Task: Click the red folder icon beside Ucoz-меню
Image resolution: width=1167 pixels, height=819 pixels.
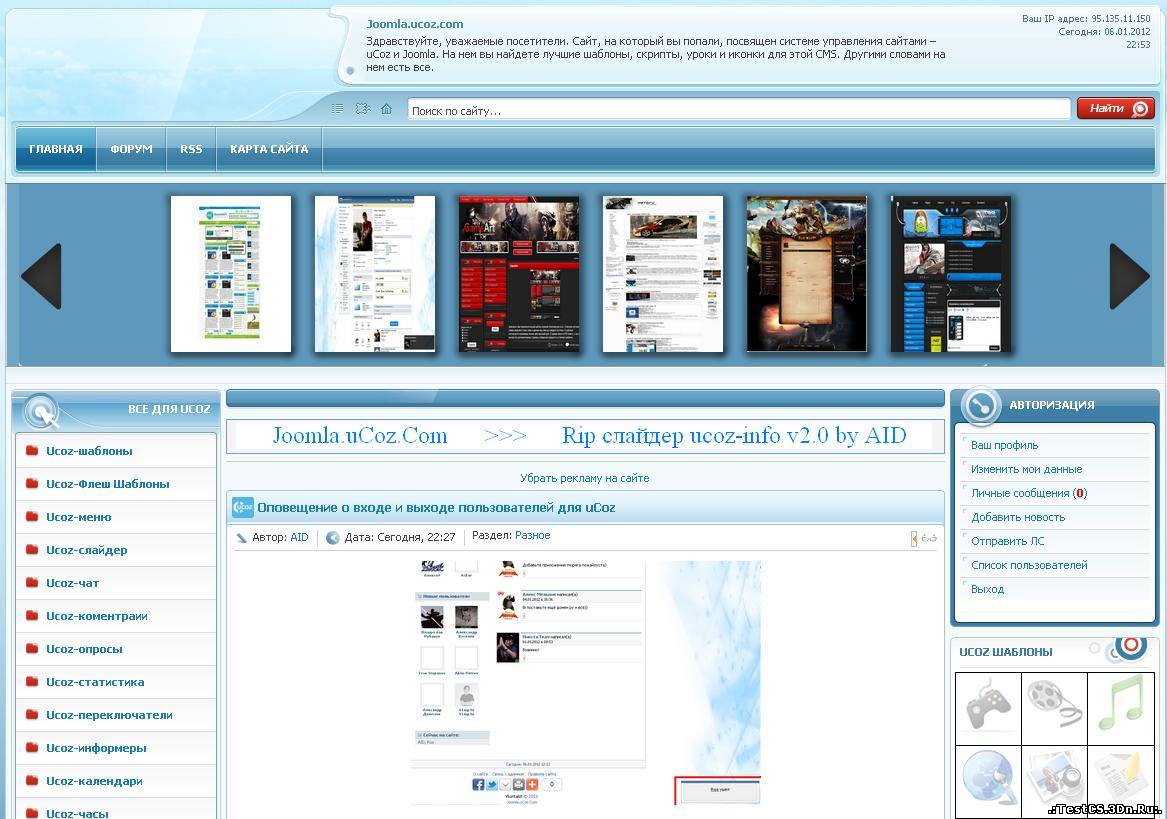Action: coord(32,516)
